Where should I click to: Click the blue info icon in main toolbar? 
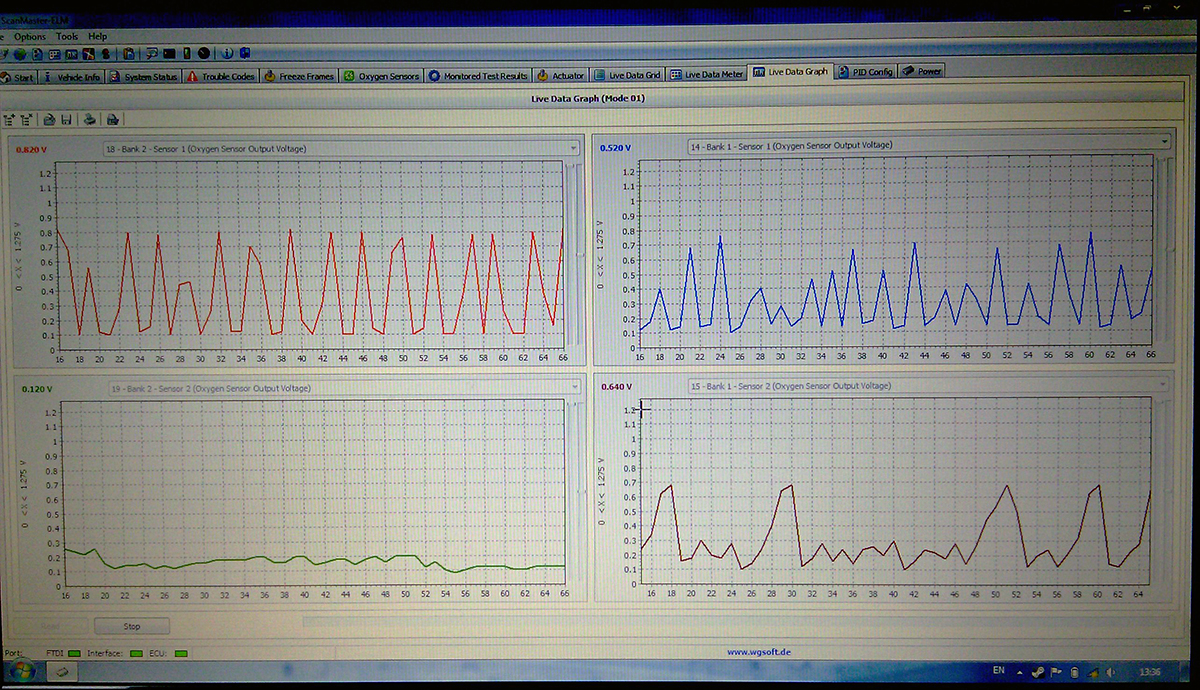point(228,53)
